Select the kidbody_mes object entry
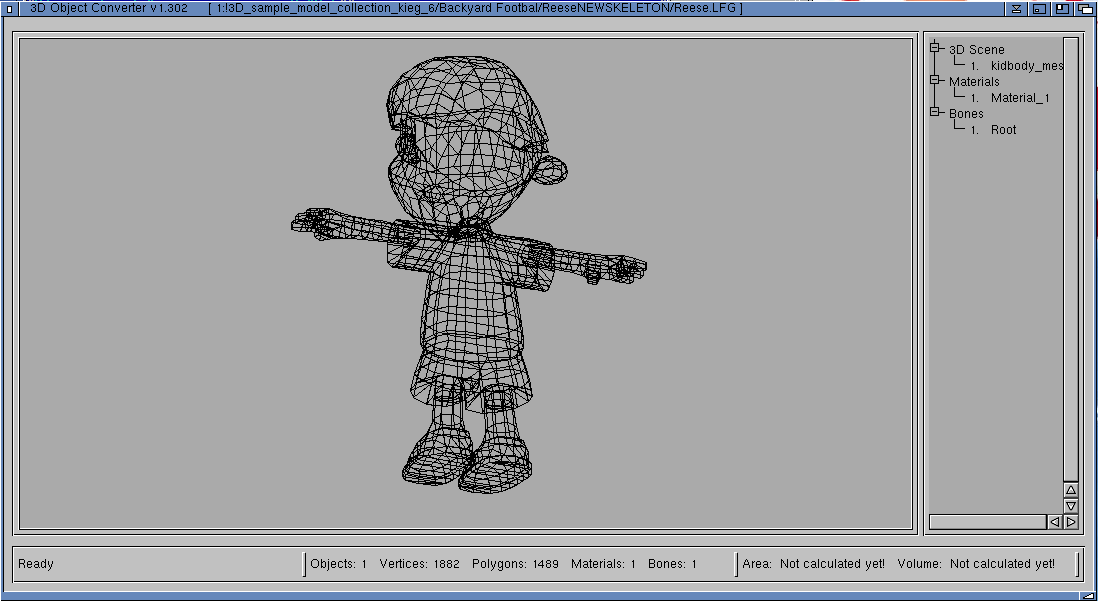Viewport: 1098px width, 601px height. coord(1027,66)
